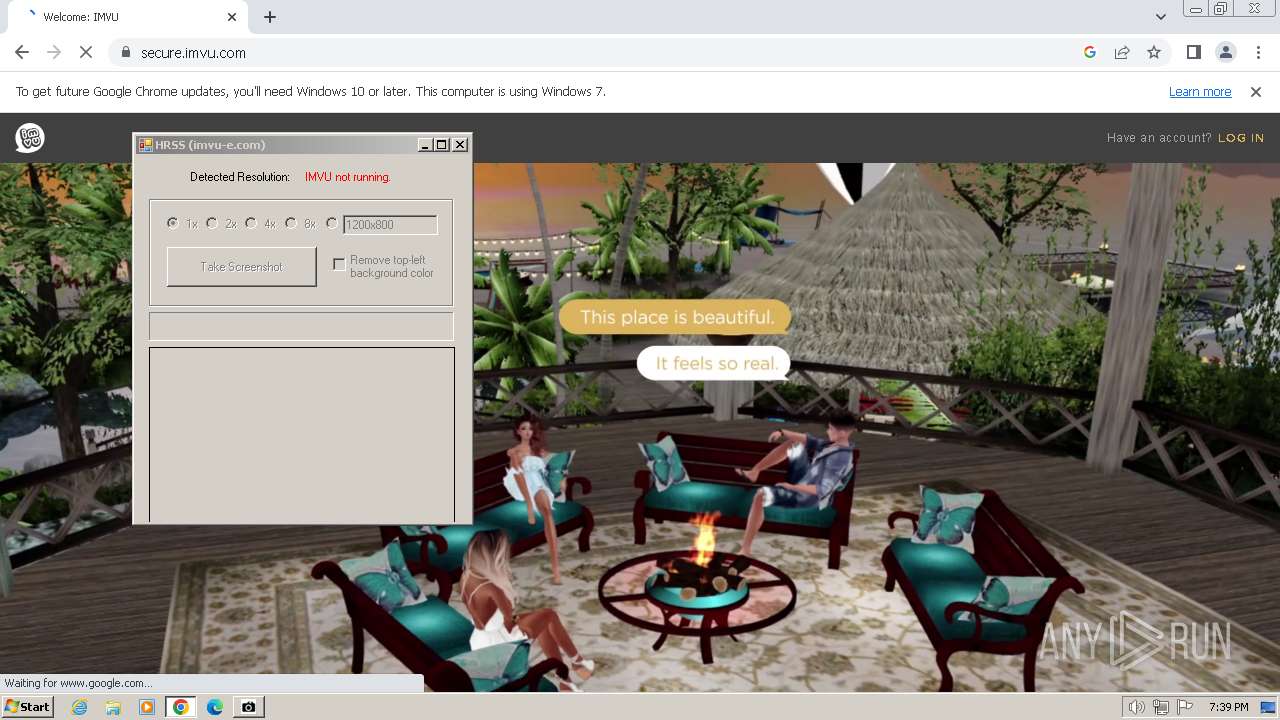Image resolution: width=1280 pixels, height=720 pixels.
Task: Go back with the browser back arrow
Action: pyautogui.click(x=22, y=52)
